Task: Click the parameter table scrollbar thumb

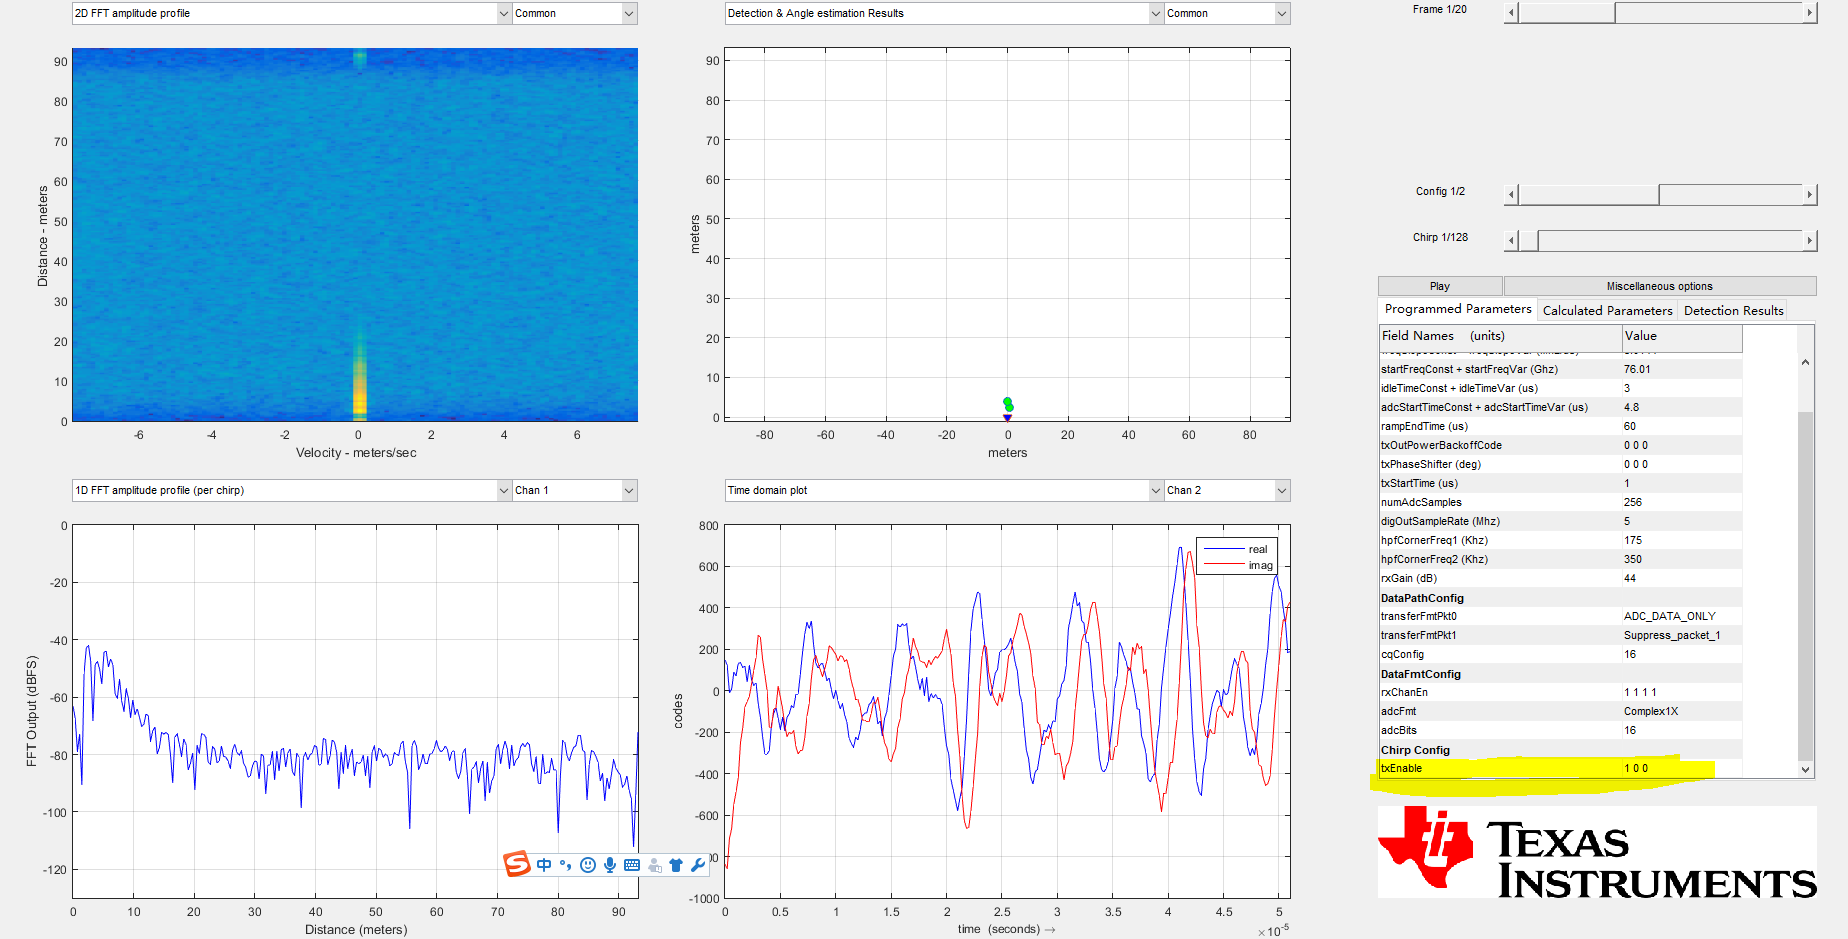Action: click(1805, 585)
